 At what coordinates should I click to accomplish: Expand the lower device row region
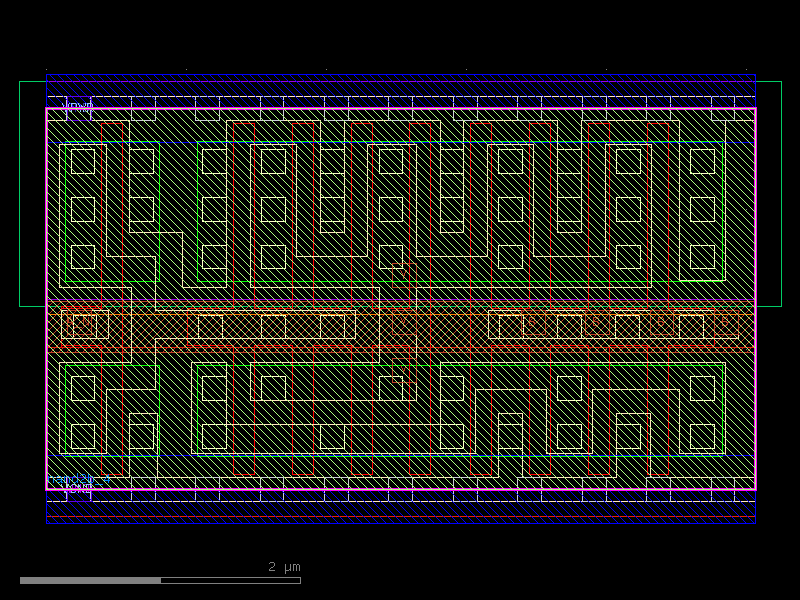[x=400, y=420]
